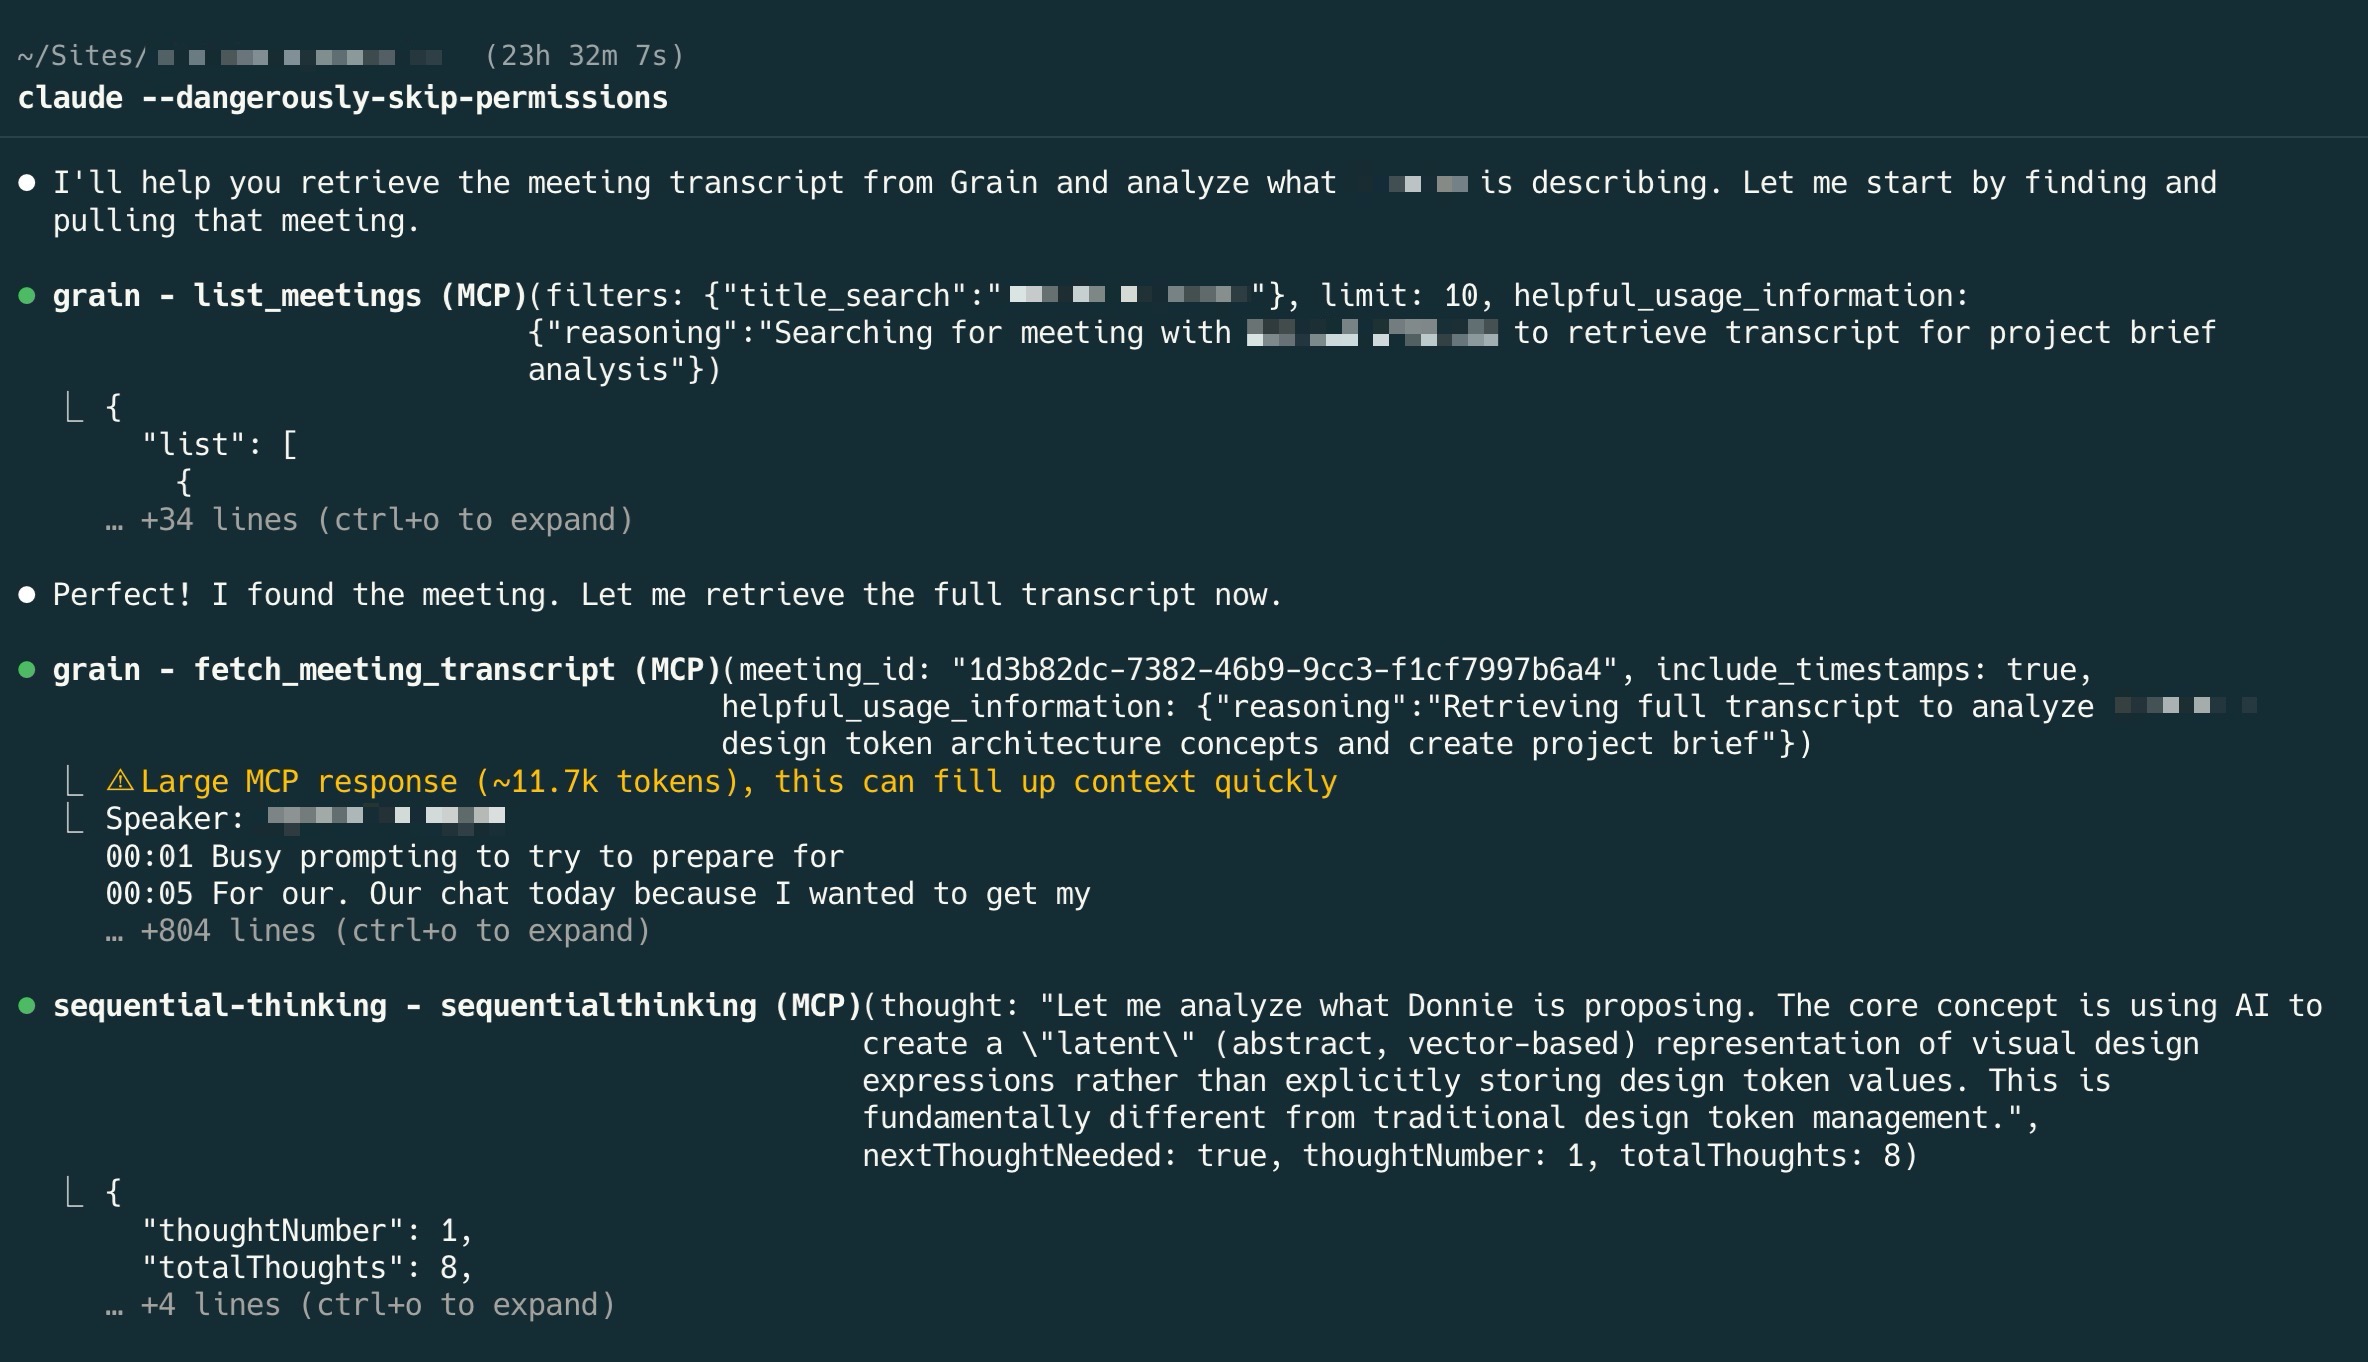The width and height of the screenshot is (2368, 1362).
Task: Click the "claude --dangerously-skip-permissions" command line
Action: (343, 98)
